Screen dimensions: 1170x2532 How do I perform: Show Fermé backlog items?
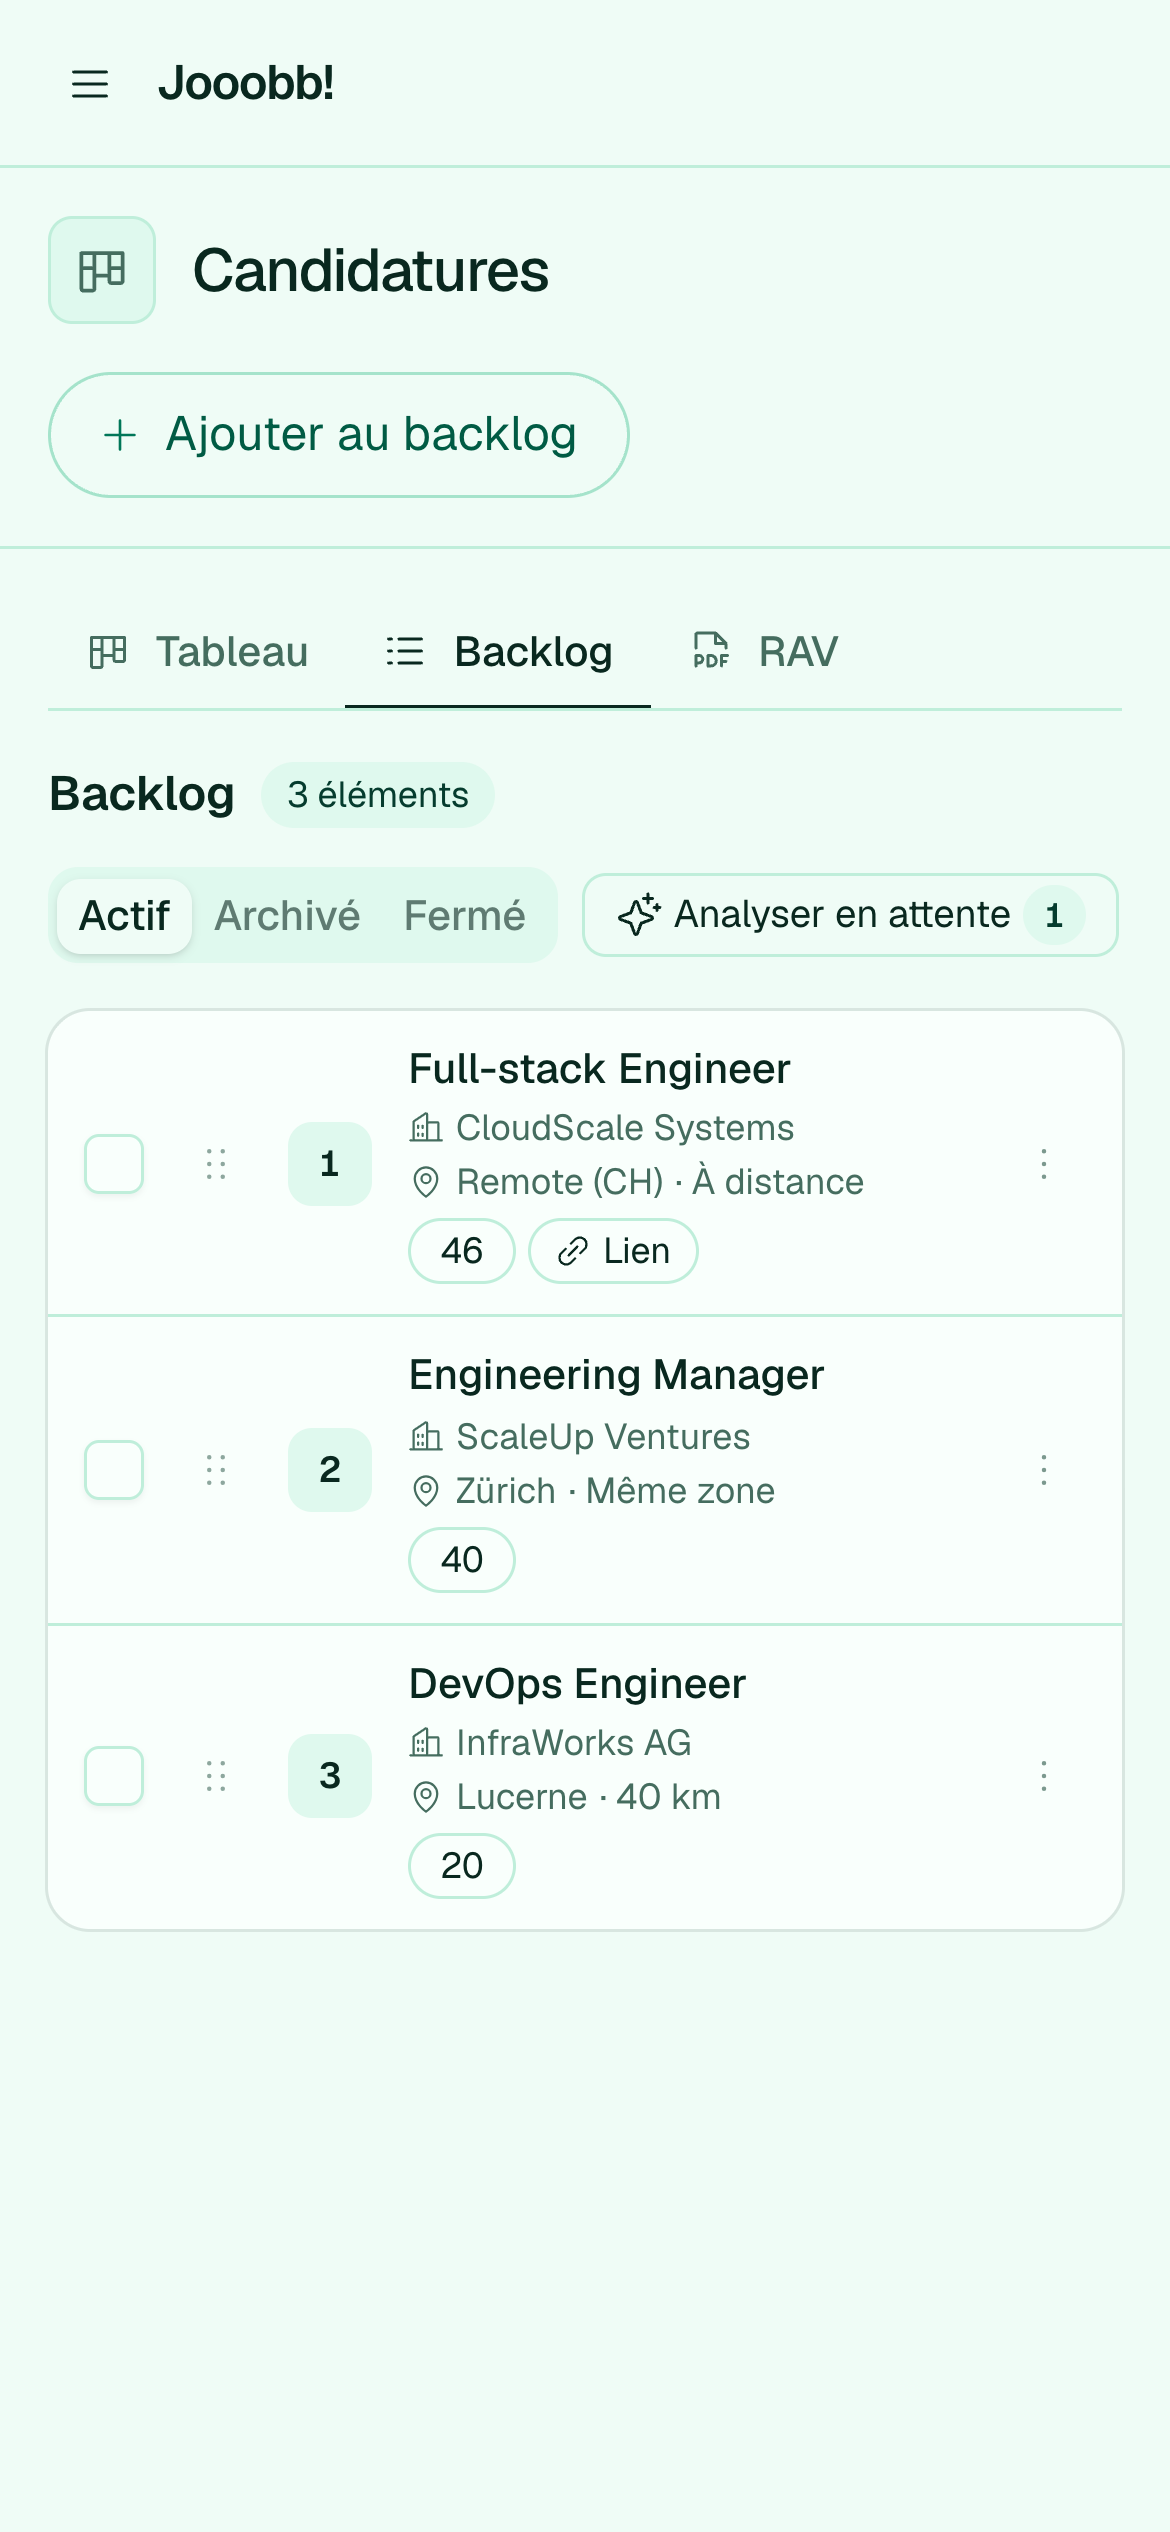[x=464, y=915]
